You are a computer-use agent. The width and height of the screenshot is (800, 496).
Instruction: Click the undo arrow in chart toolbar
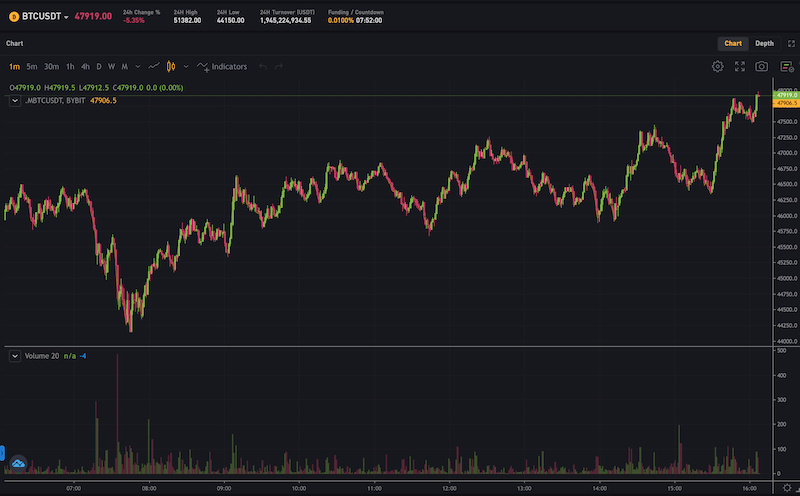pyautogui.click(x=263, y=66)
